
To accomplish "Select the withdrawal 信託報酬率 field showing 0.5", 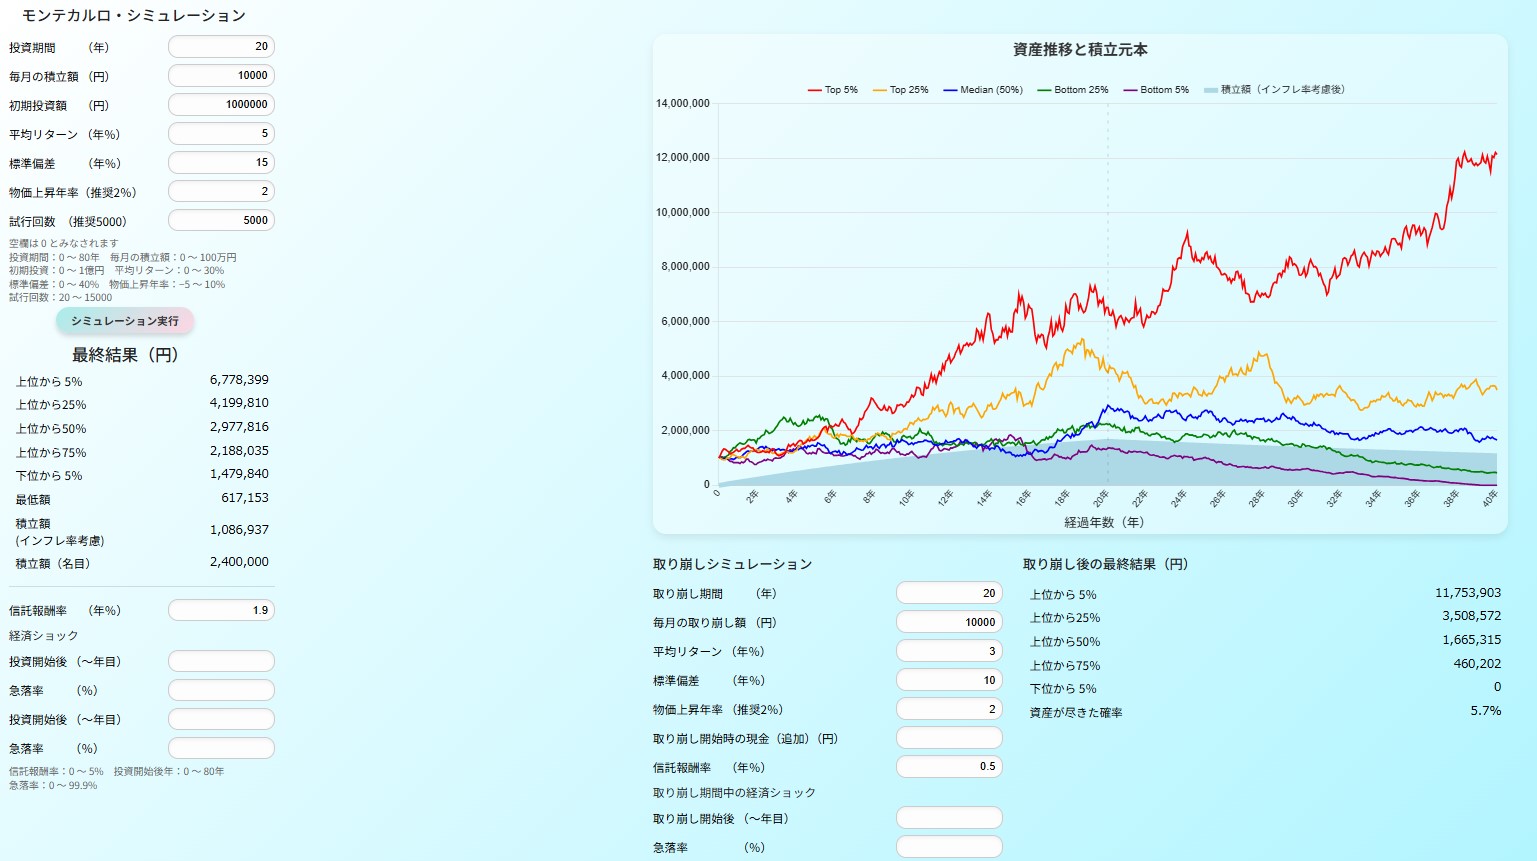I will pyautogui.click(x=948, y=767).
